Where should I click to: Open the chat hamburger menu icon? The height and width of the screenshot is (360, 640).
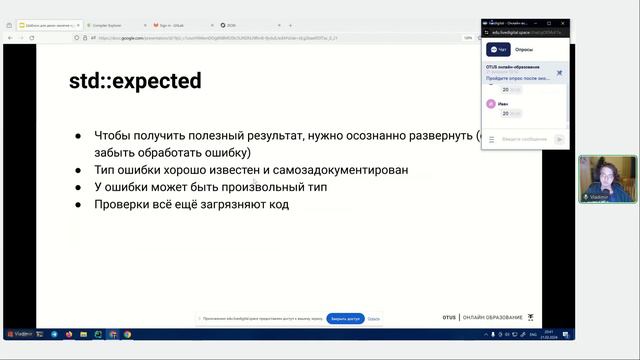491,140
